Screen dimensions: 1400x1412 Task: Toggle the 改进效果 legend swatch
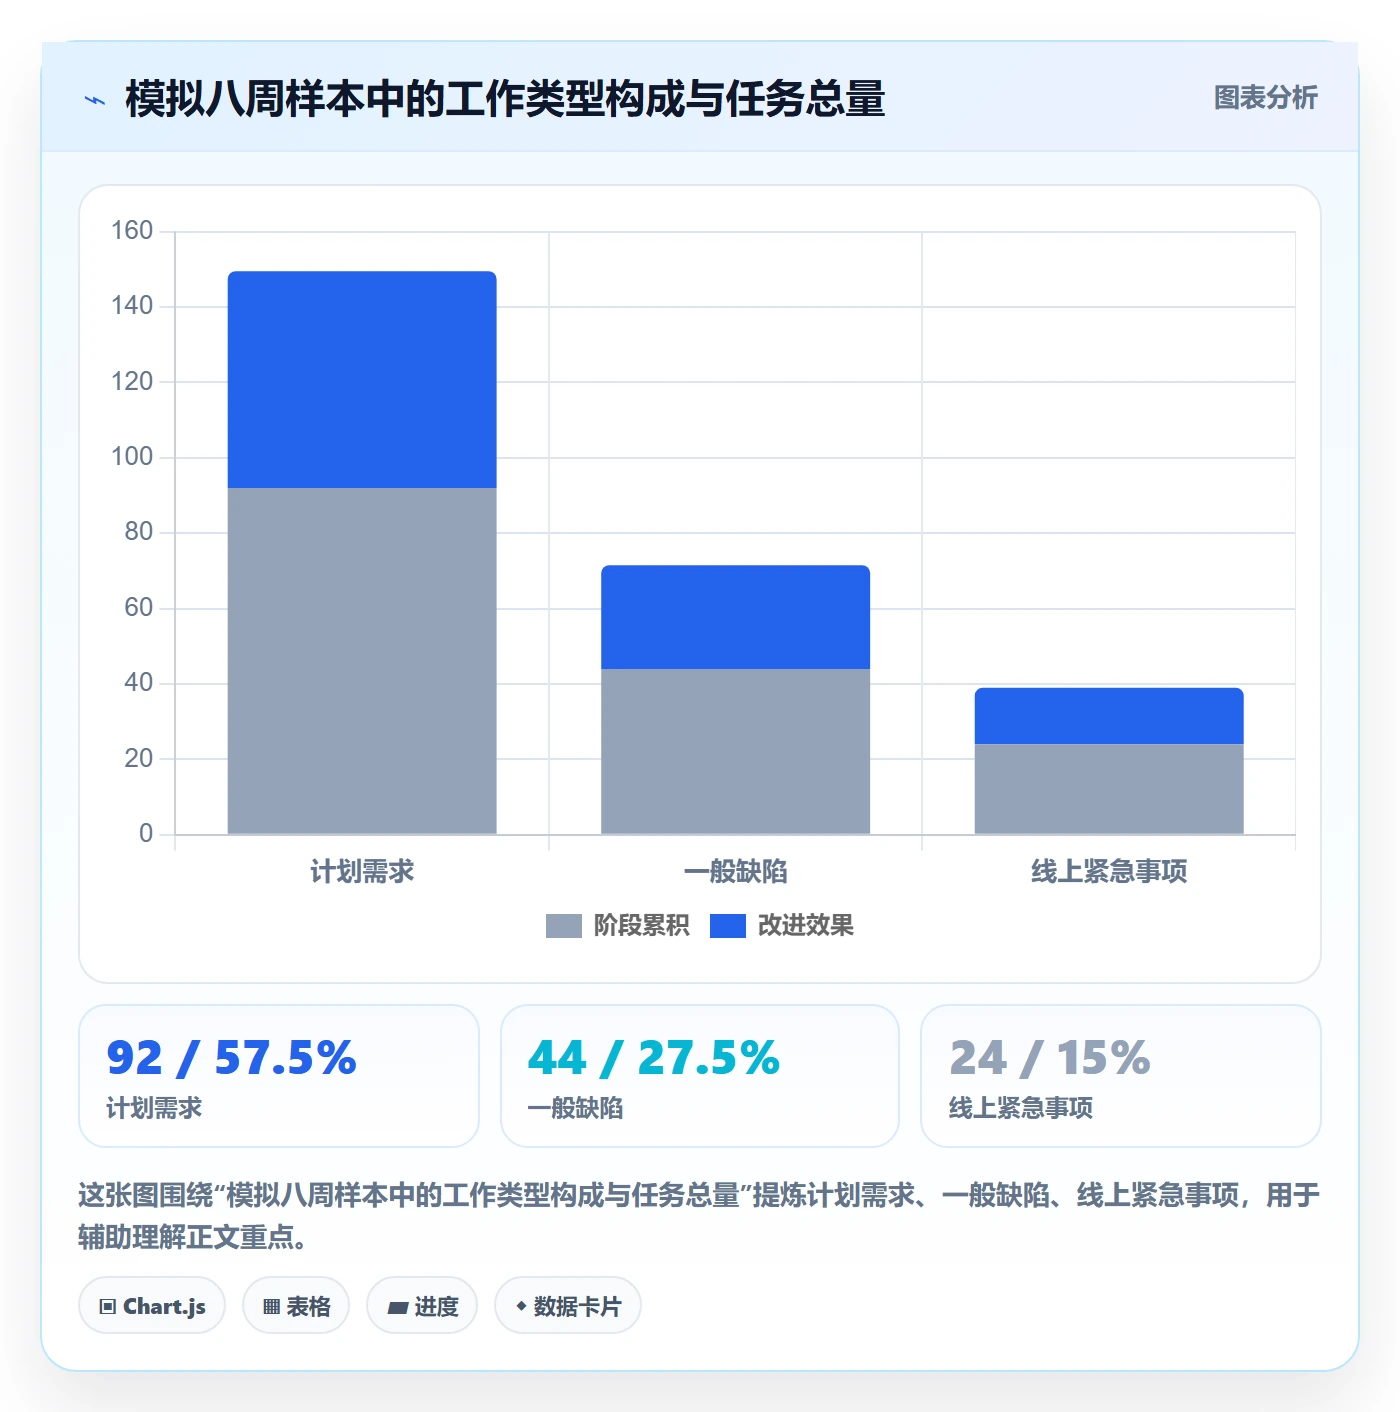pyautogui.click(x=728, y=926)
